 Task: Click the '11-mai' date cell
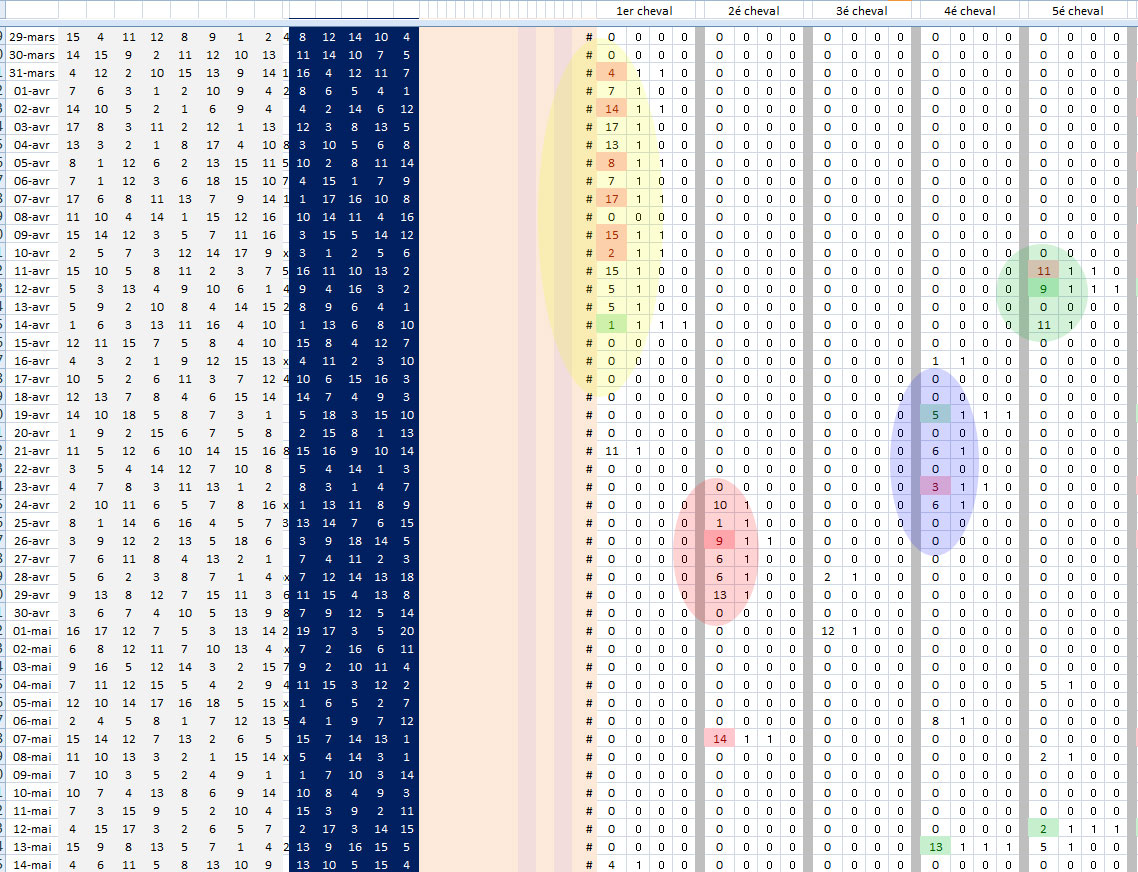click(x=32, y=811)
